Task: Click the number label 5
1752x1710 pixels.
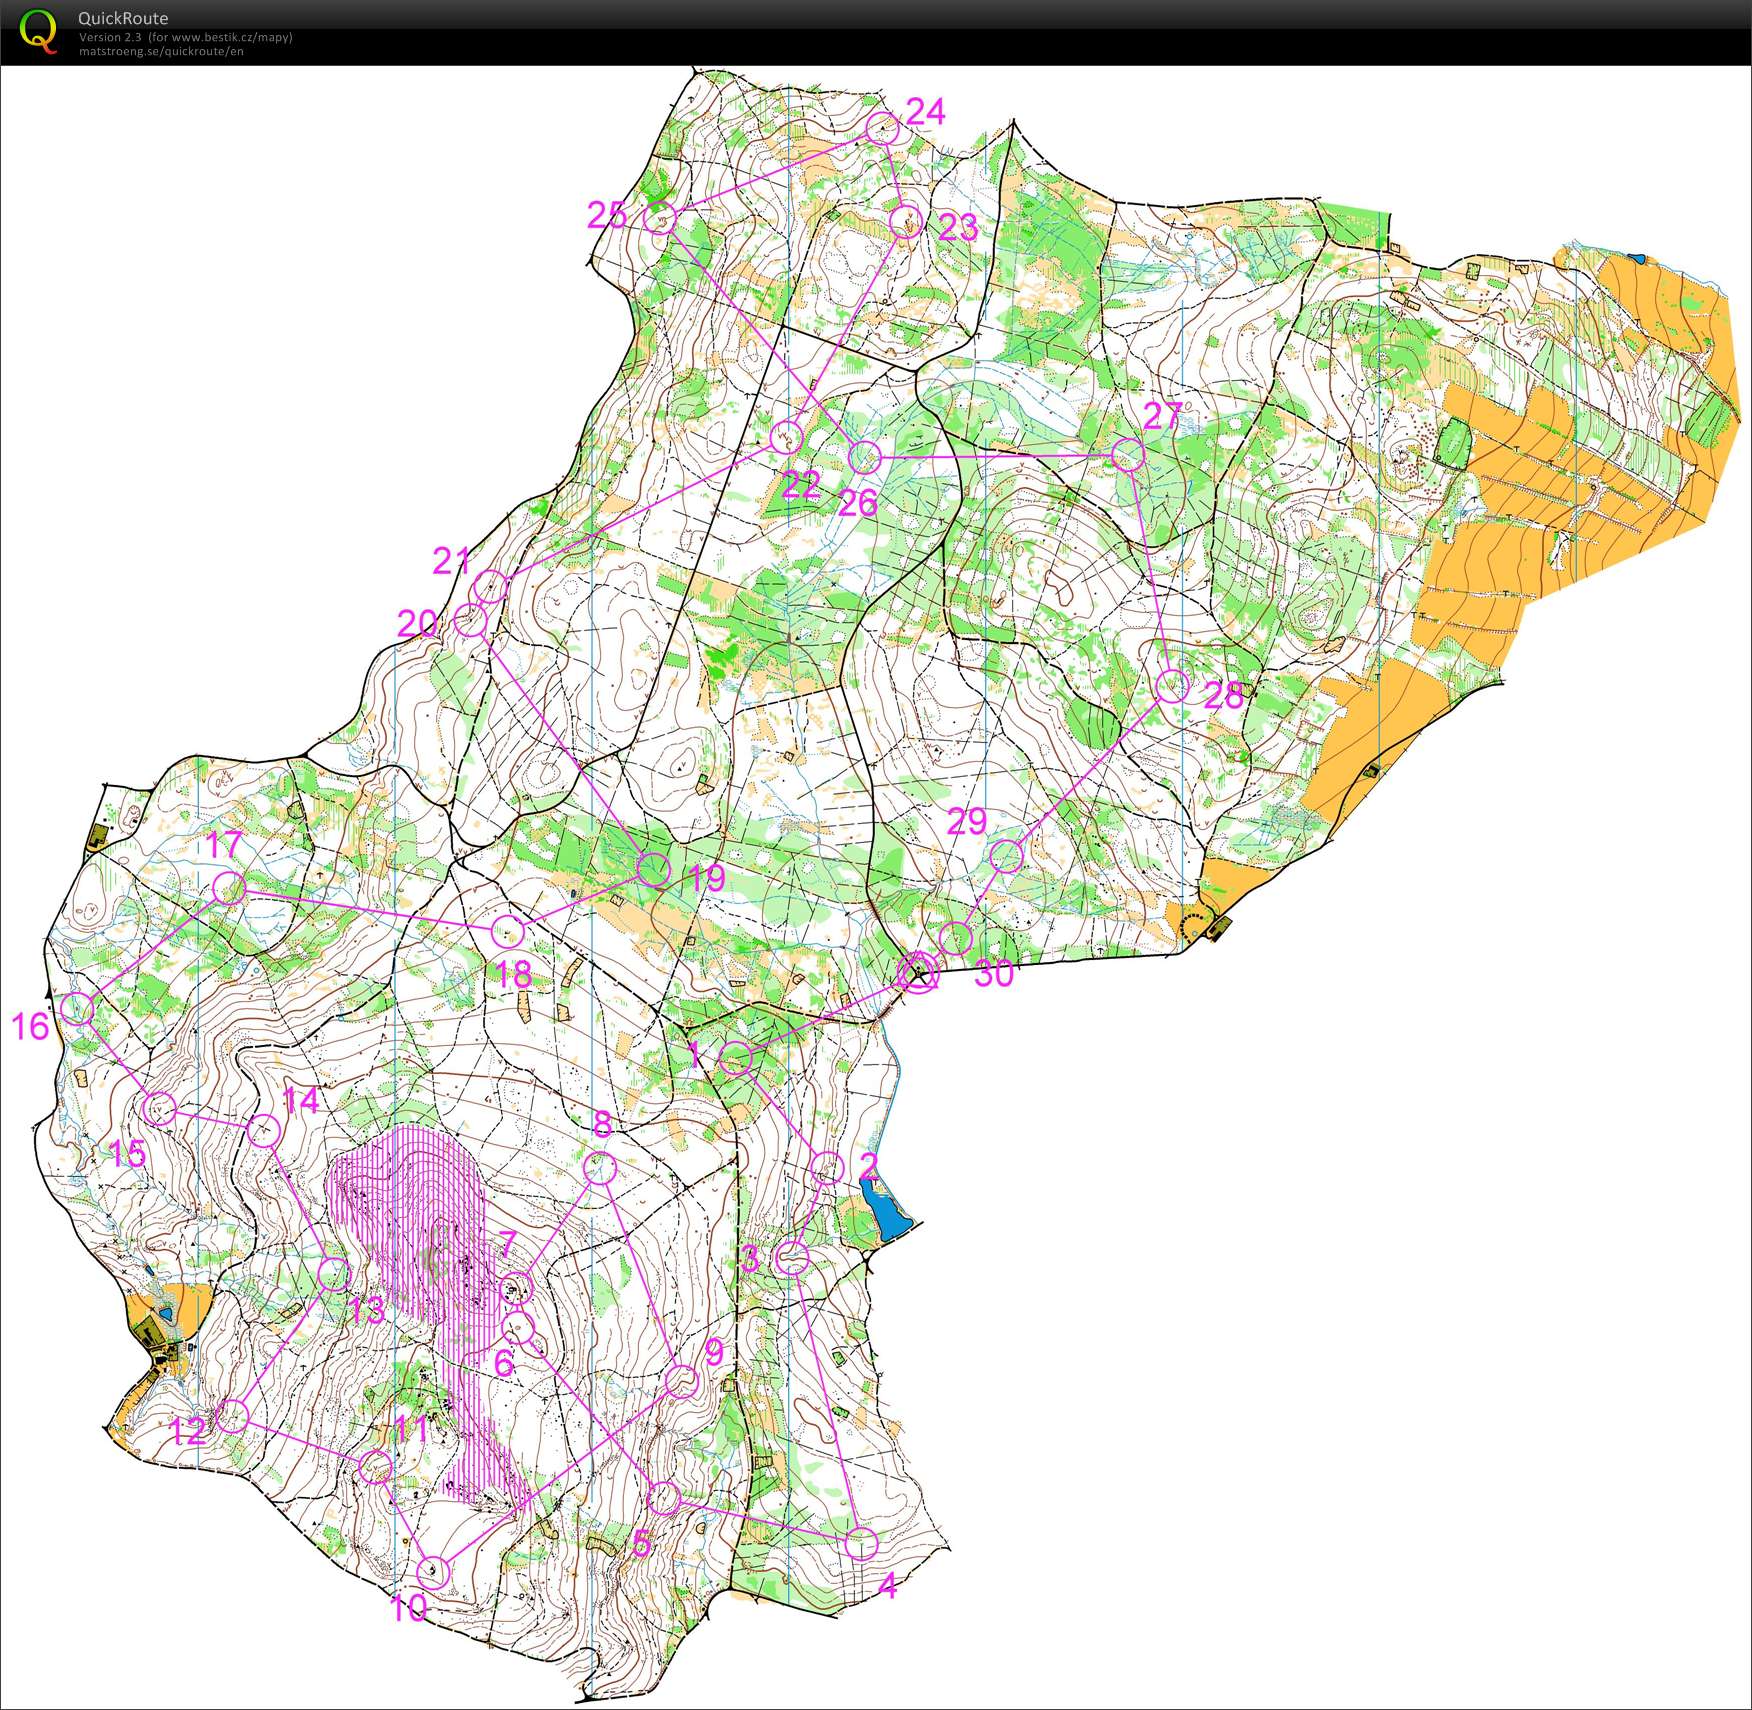Action: click(x=642, y=1544)
